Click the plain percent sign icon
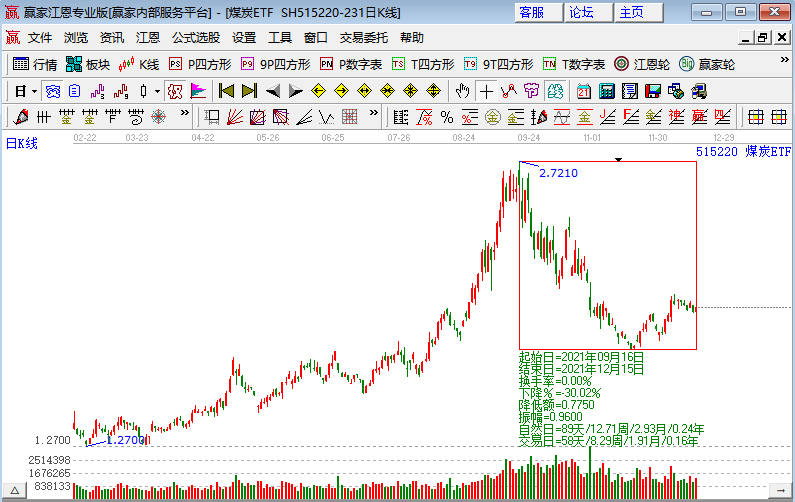Image resolution: width=795 pixels, height=502 pixels. (447, 118)
